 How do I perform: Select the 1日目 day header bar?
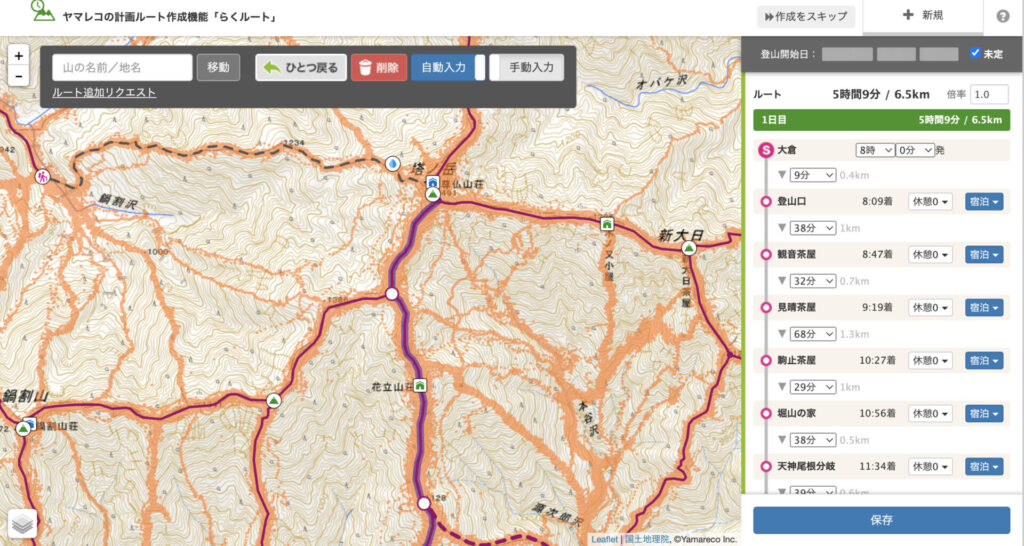(x=881, y=120)
